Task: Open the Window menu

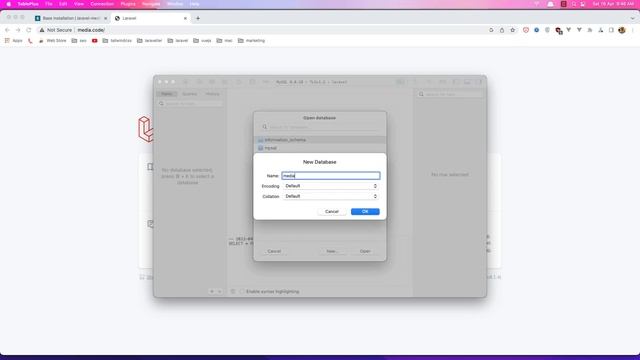Action: (175, 4)
